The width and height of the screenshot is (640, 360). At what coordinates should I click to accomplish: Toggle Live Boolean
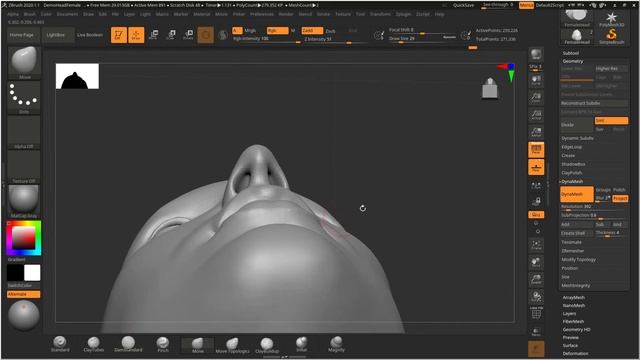90,35
